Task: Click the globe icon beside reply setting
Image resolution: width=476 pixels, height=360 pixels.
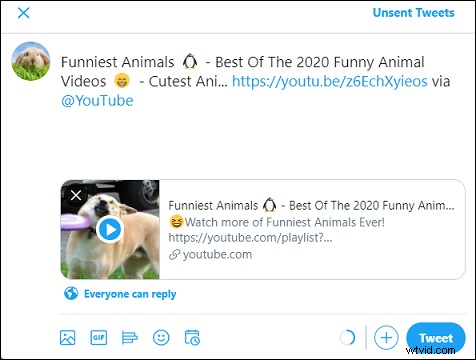Action: coord(71,294)
